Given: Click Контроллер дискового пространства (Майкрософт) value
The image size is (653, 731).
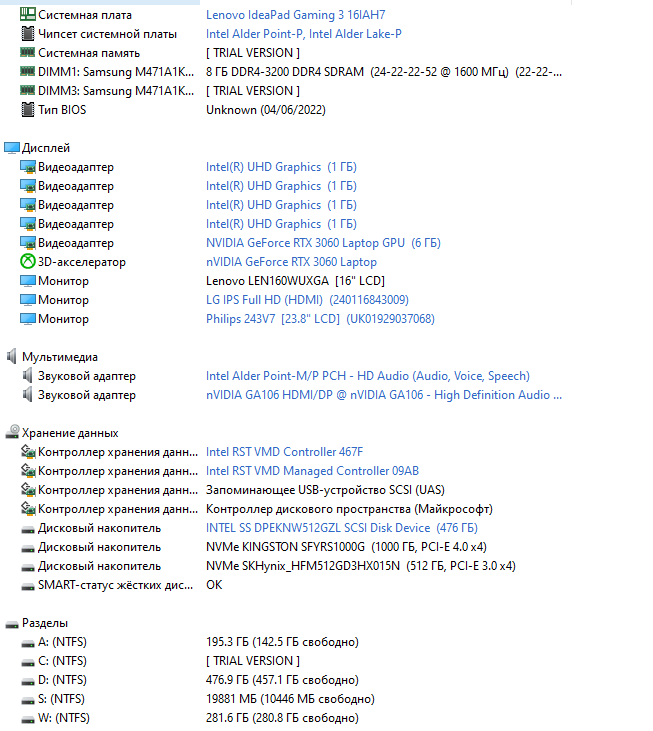Looking at the screenshot, I should click(x=349, y=509).
